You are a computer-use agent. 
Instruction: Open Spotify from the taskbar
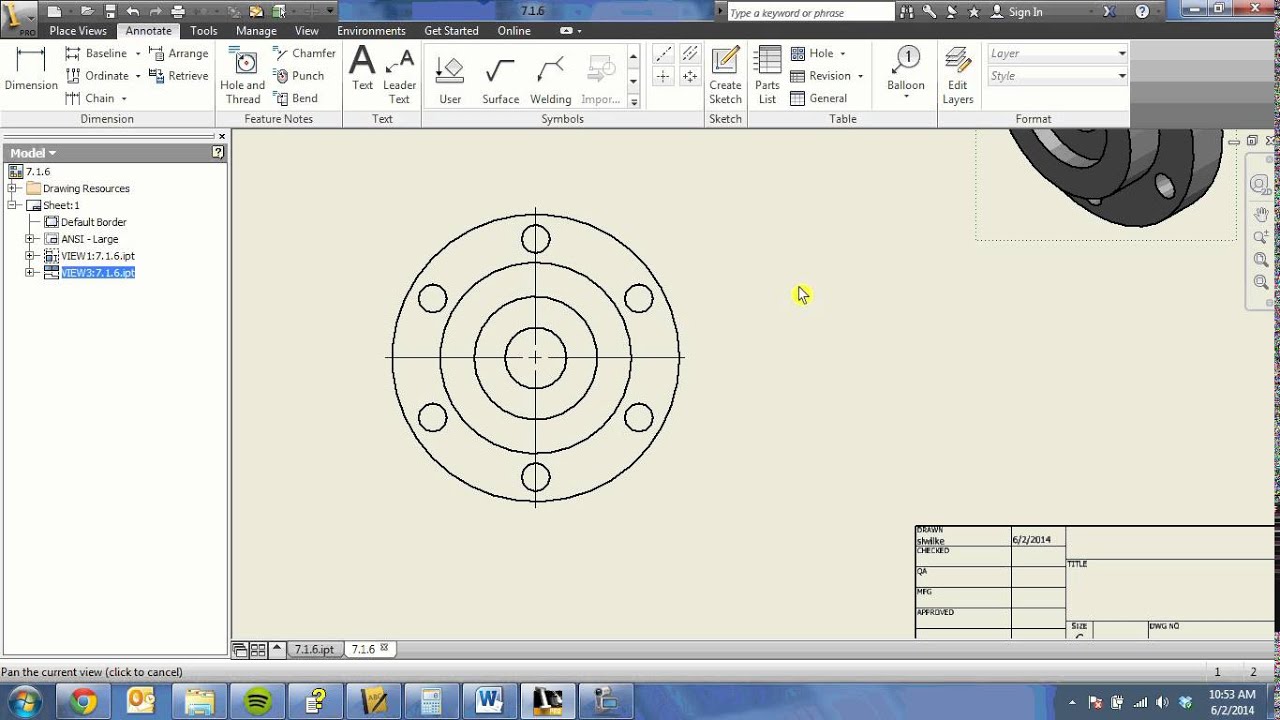[258, 702]
